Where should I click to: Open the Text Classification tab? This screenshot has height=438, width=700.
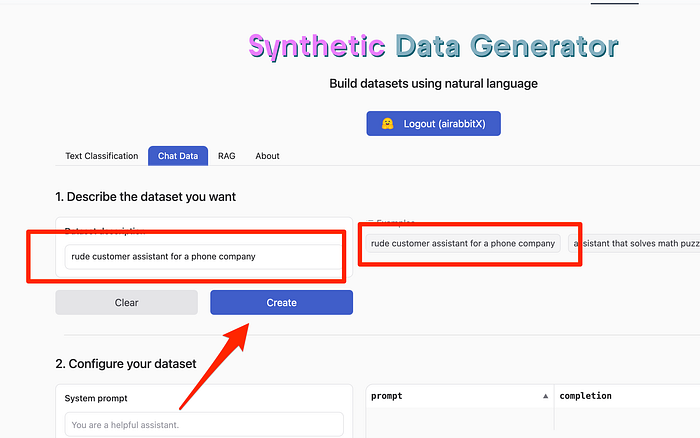pyautogui.click(x=101, y=156)
